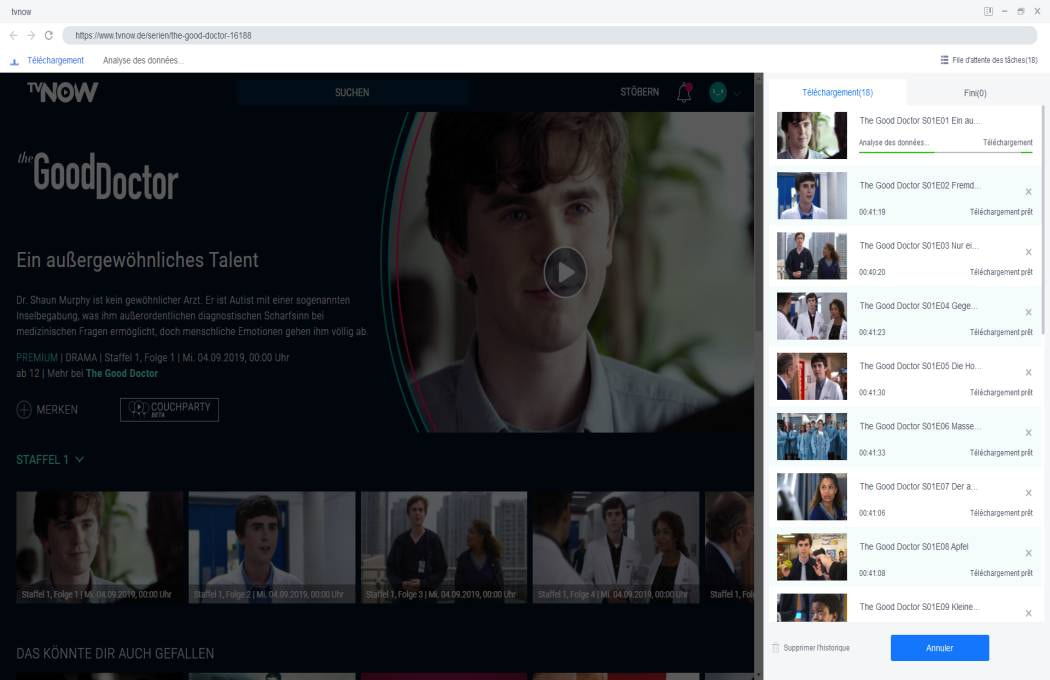Click Analyse des données in the toolbar
The height and width of the screenshot is (680, 1050).
coord(143,60)
